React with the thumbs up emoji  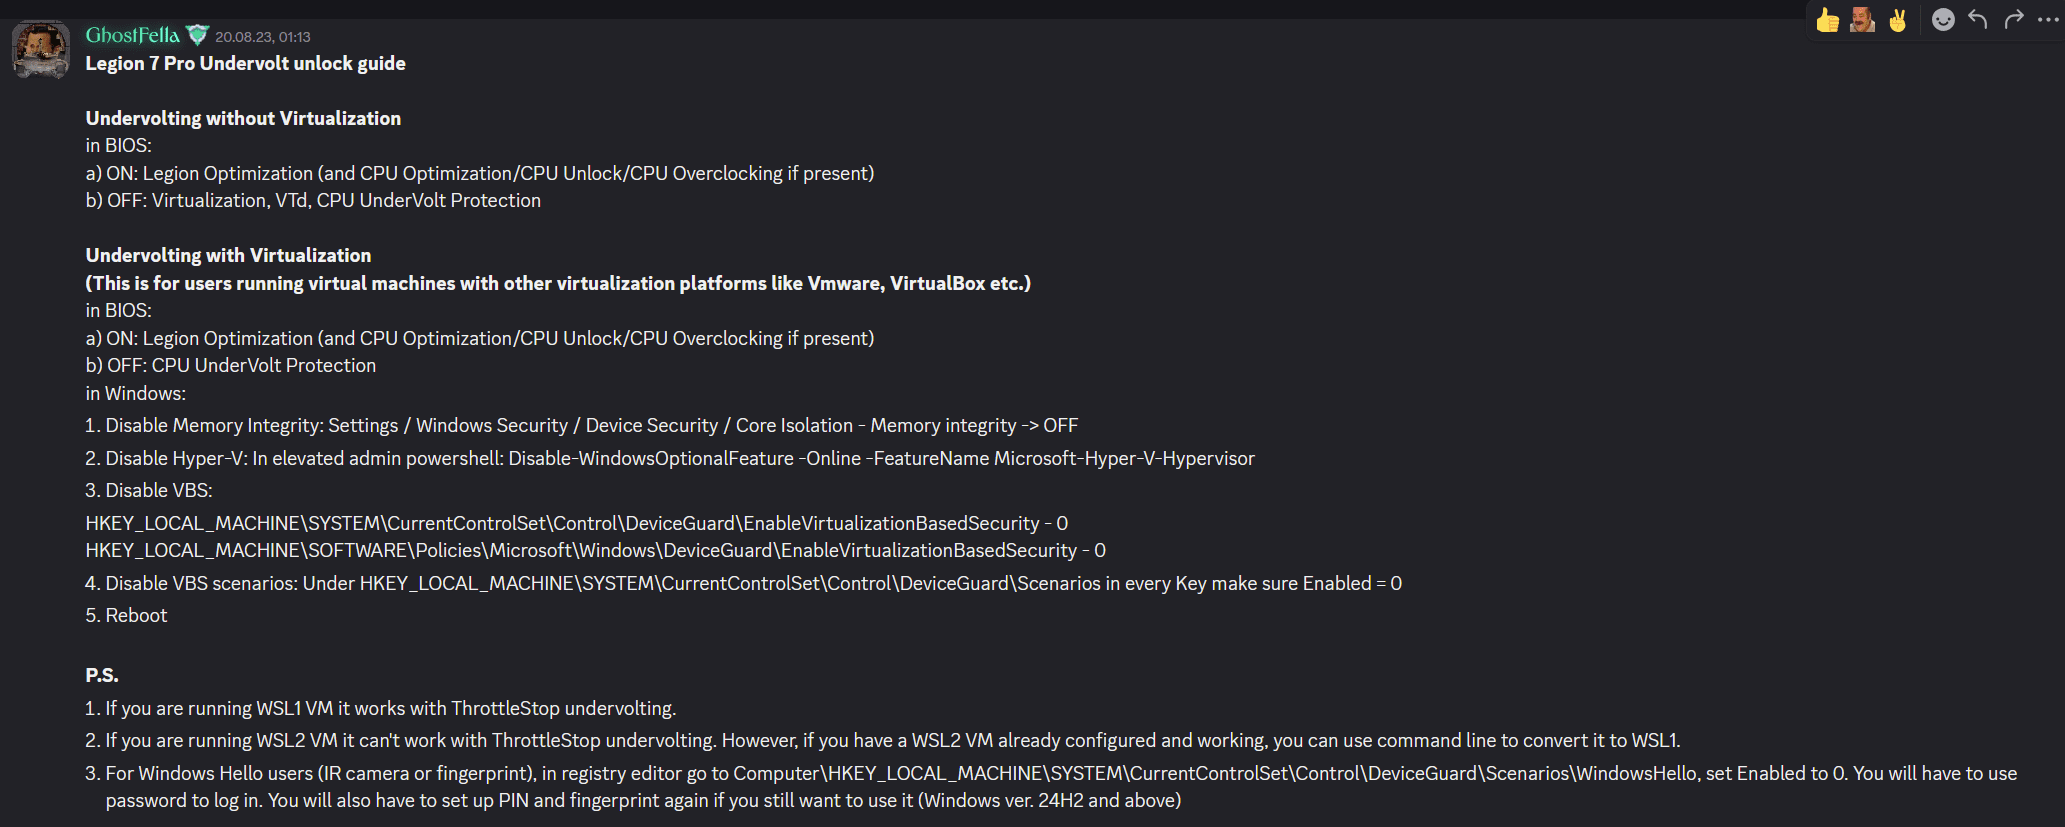coord(1828,20)
